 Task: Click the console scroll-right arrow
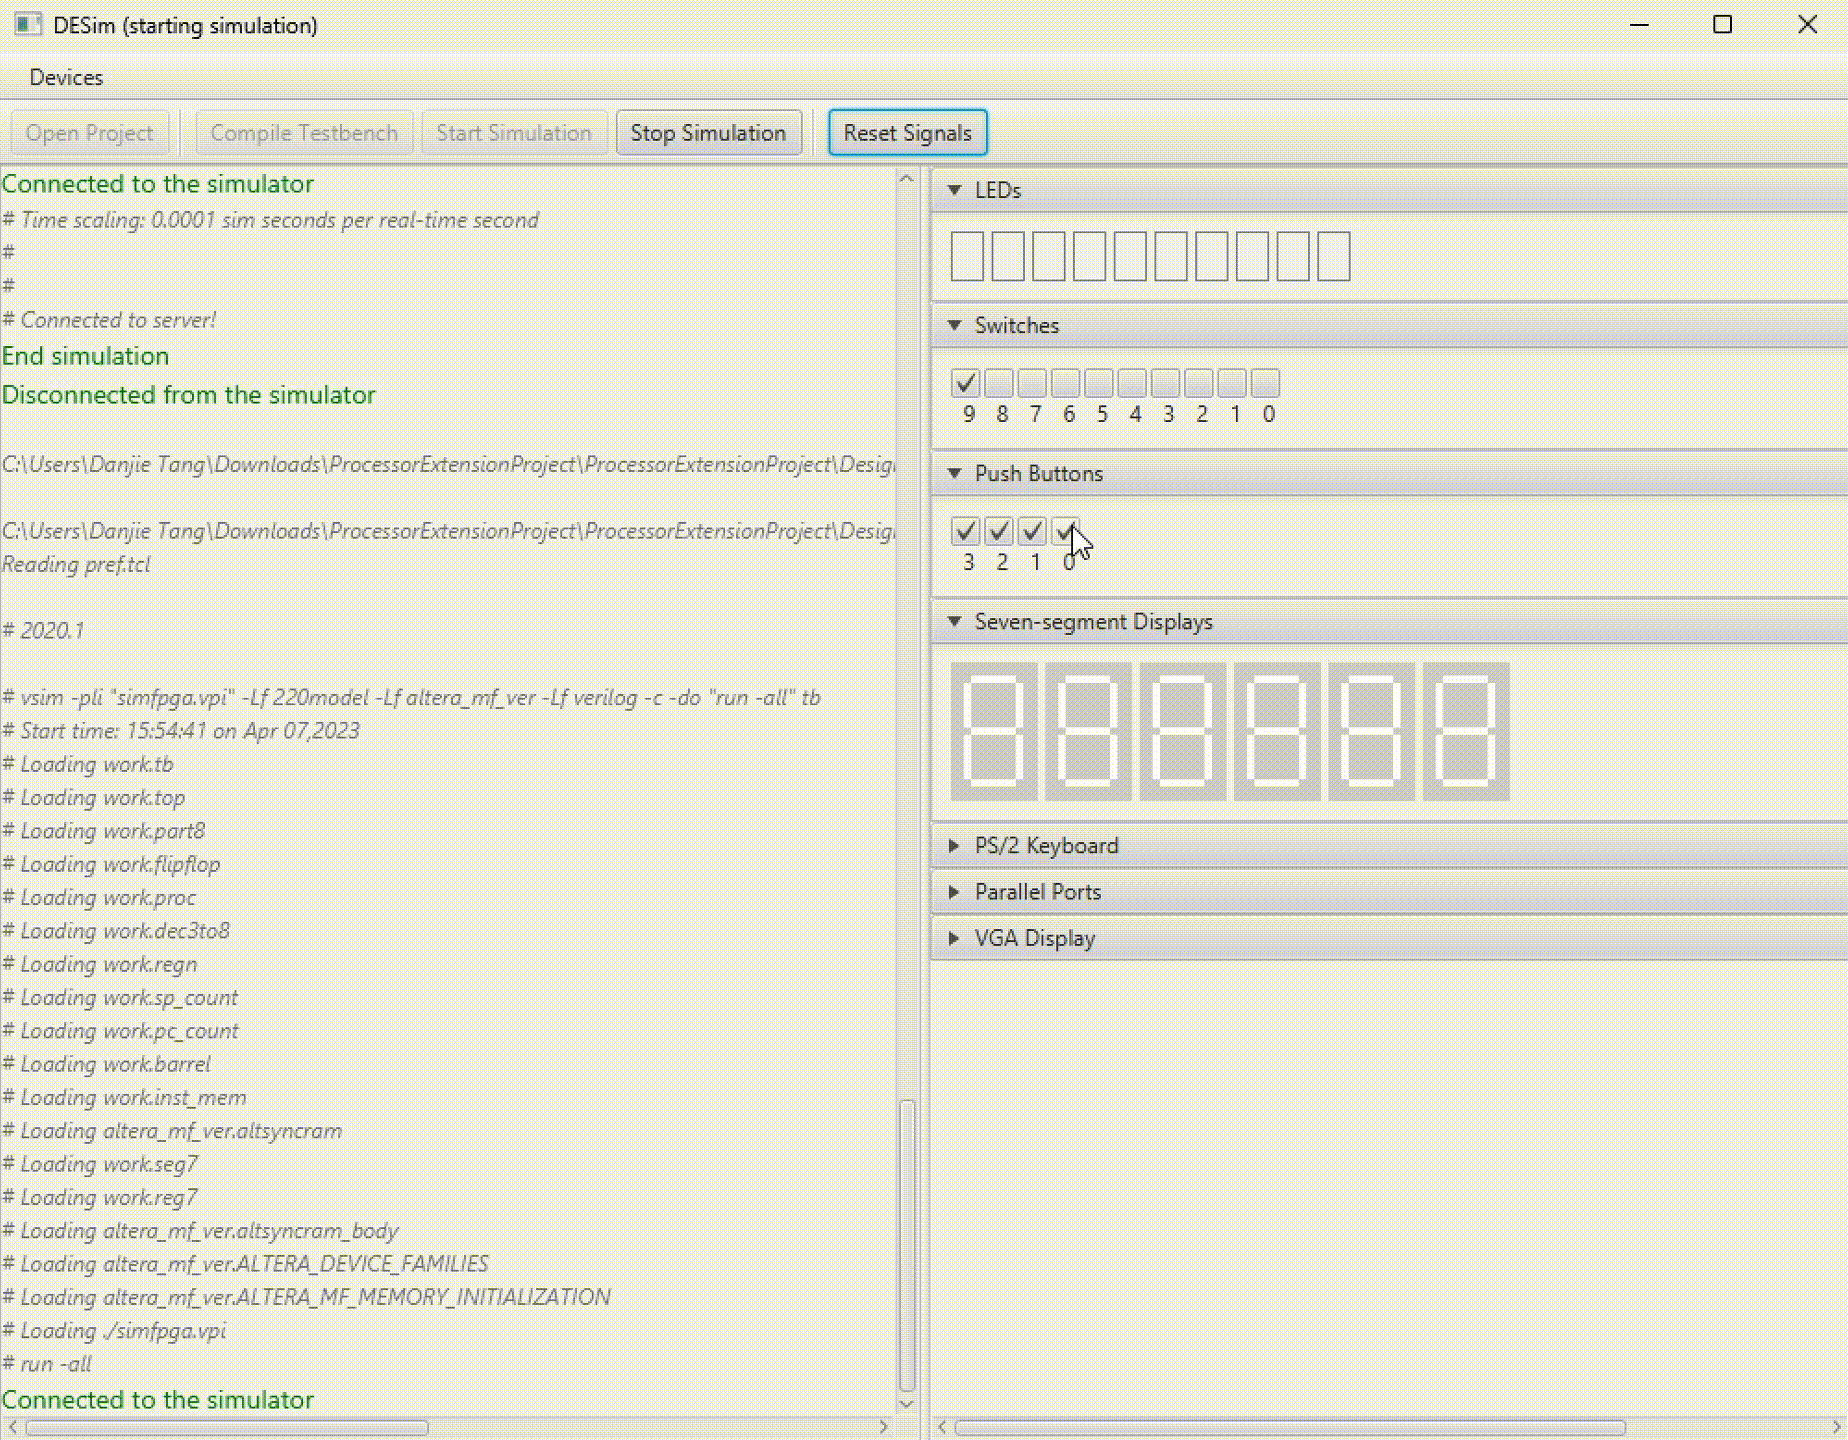tap(884, 1427)
